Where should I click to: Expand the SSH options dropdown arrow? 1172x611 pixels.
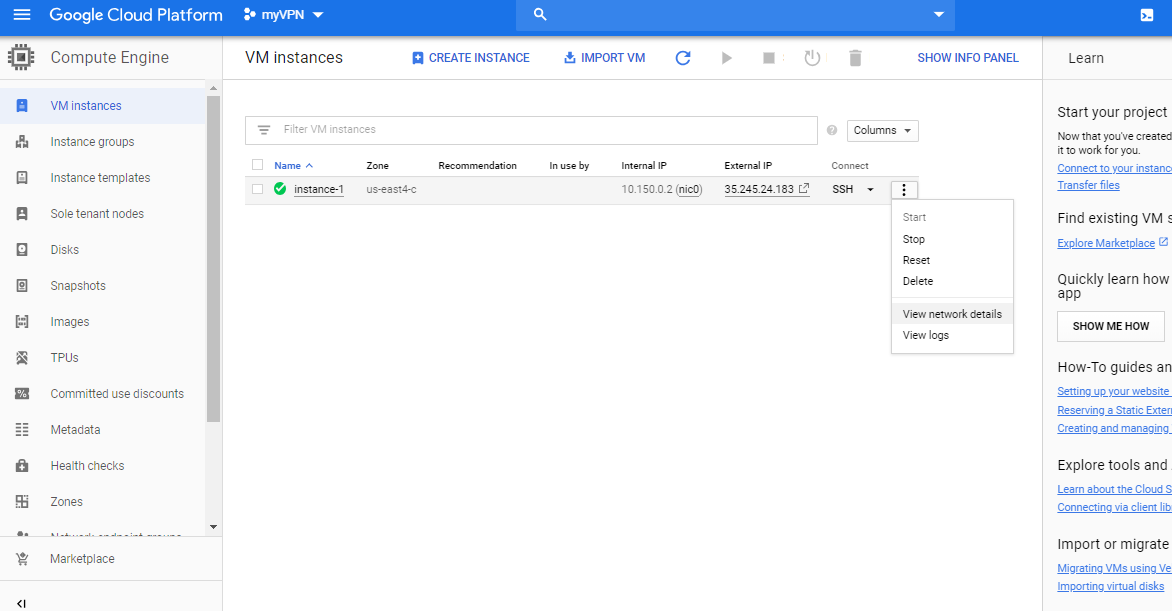(x=870, y=190)
